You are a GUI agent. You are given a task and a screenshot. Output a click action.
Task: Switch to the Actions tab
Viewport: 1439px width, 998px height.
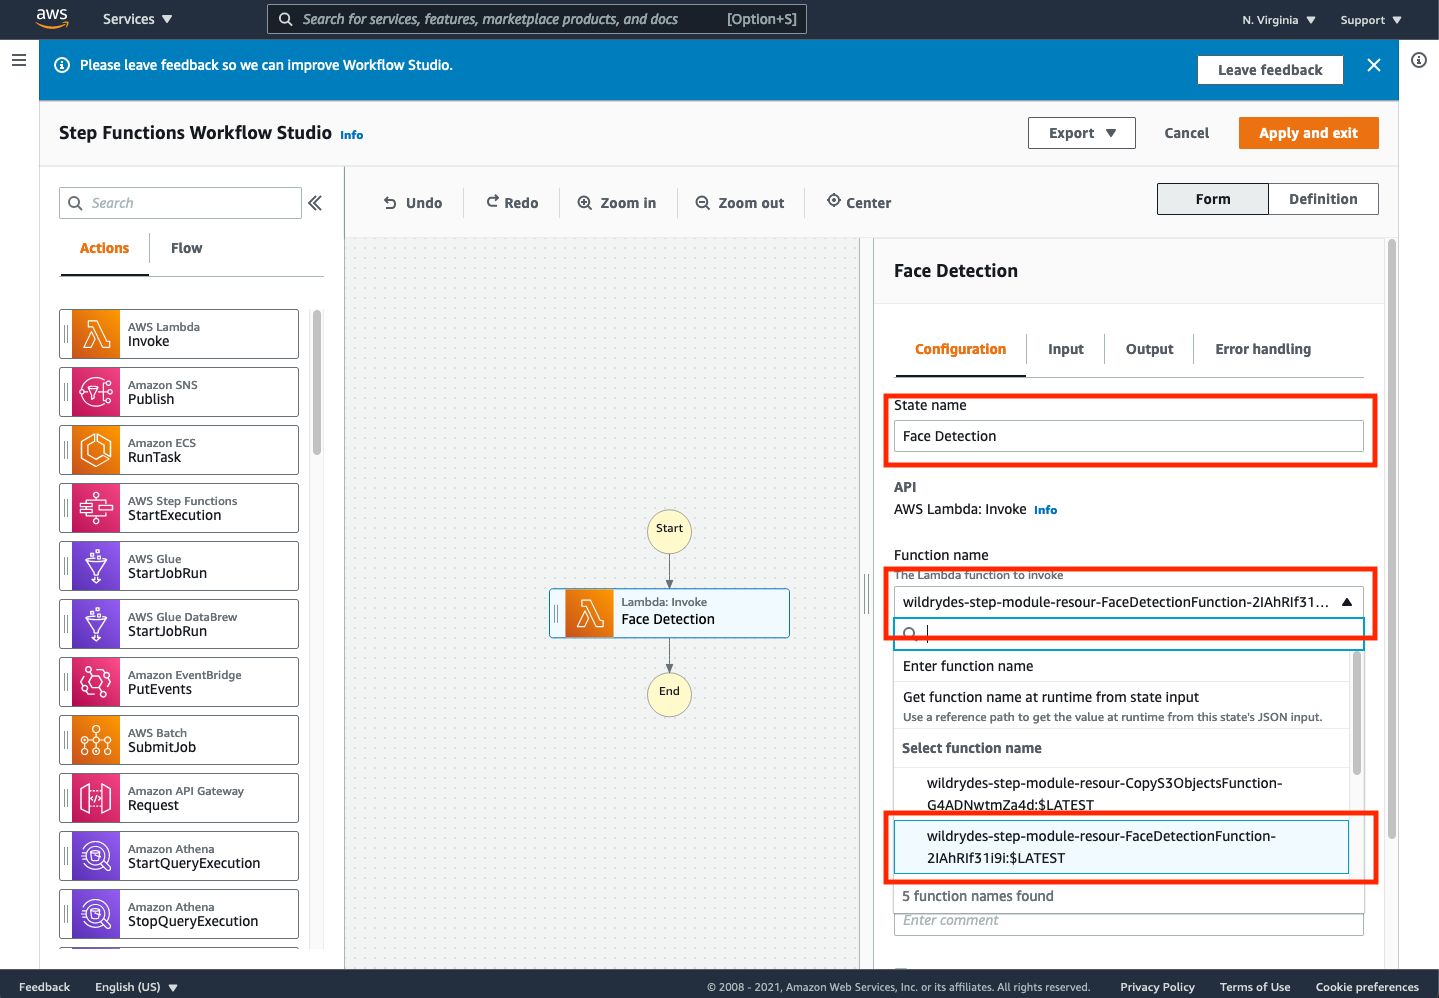click(104, 248)
